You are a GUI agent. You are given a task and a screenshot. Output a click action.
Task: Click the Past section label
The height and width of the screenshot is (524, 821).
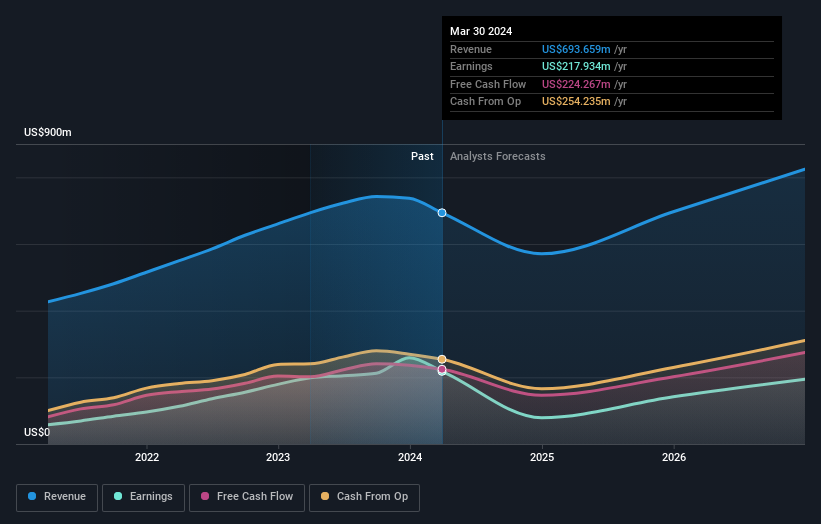coord(422,156)
